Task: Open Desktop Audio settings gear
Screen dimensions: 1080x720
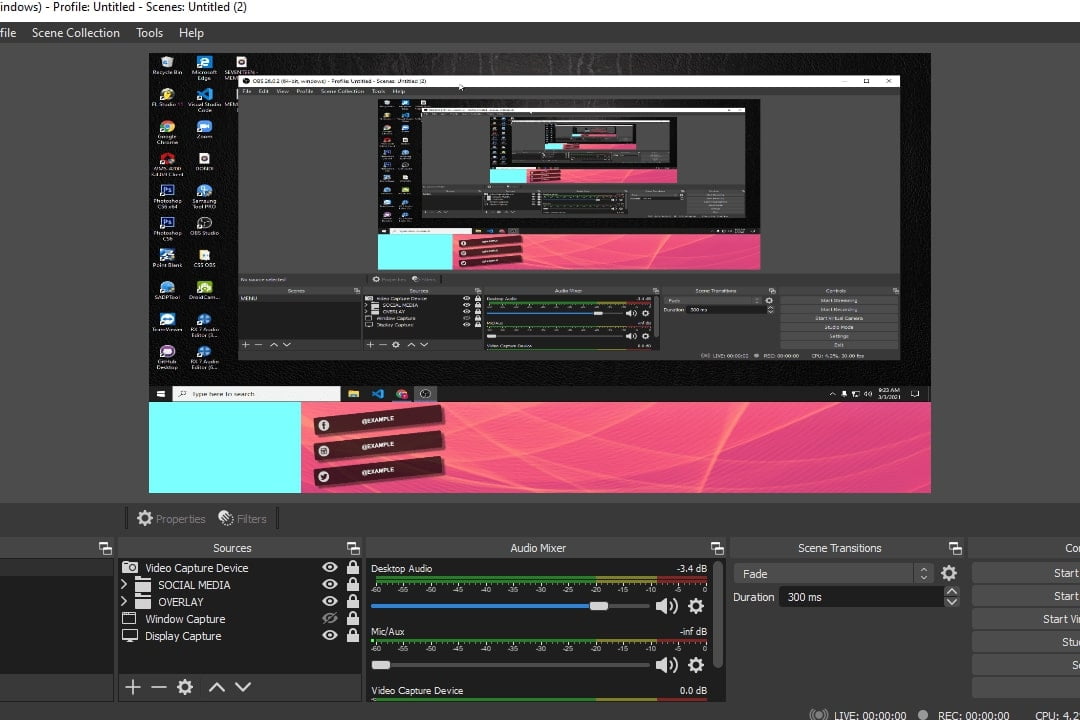Action: pyautogui.click(x=696, y=606)
